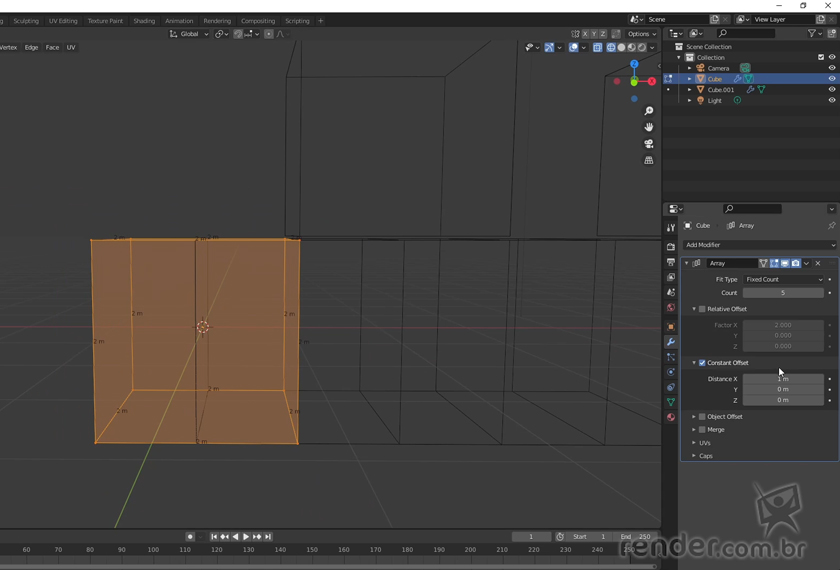Remove the Array modifier with X button
This screenshot has width=840, height=570.
tap(818, 263)
